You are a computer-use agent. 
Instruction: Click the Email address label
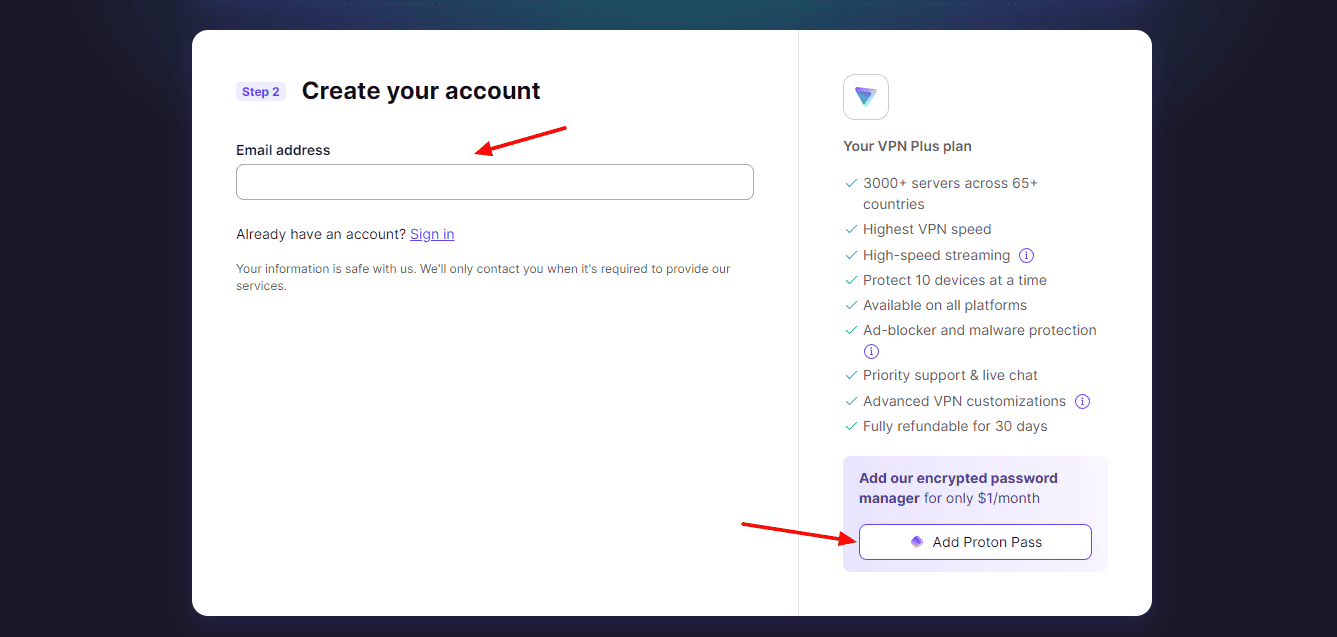[283, 150]
